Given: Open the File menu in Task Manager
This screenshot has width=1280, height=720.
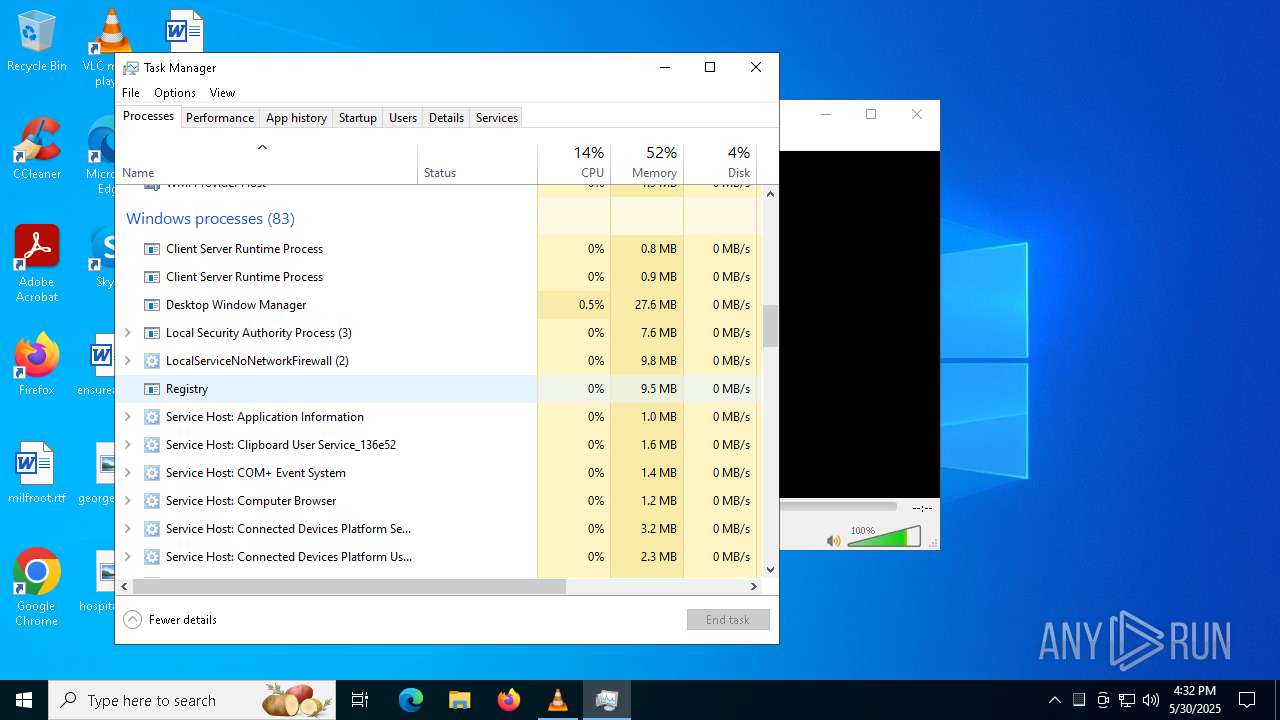Looking at the screenshot, I should [131, 93].
